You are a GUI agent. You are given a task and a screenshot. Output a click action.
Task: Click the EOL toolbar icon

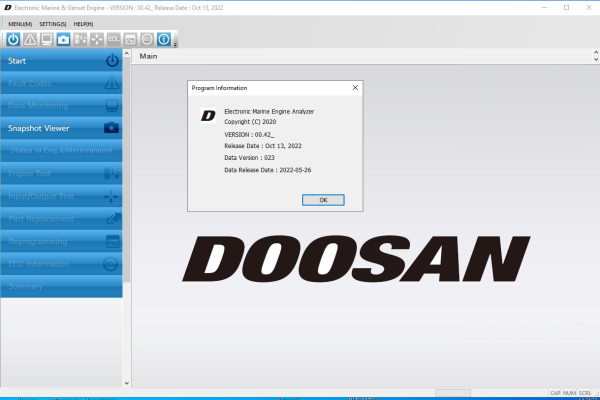click(x=114, y=39)
